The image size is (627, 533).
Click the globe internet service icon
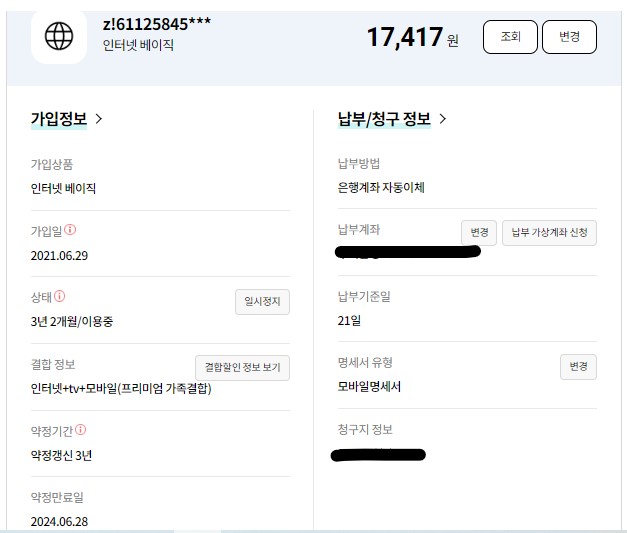(x=59, y=36)
